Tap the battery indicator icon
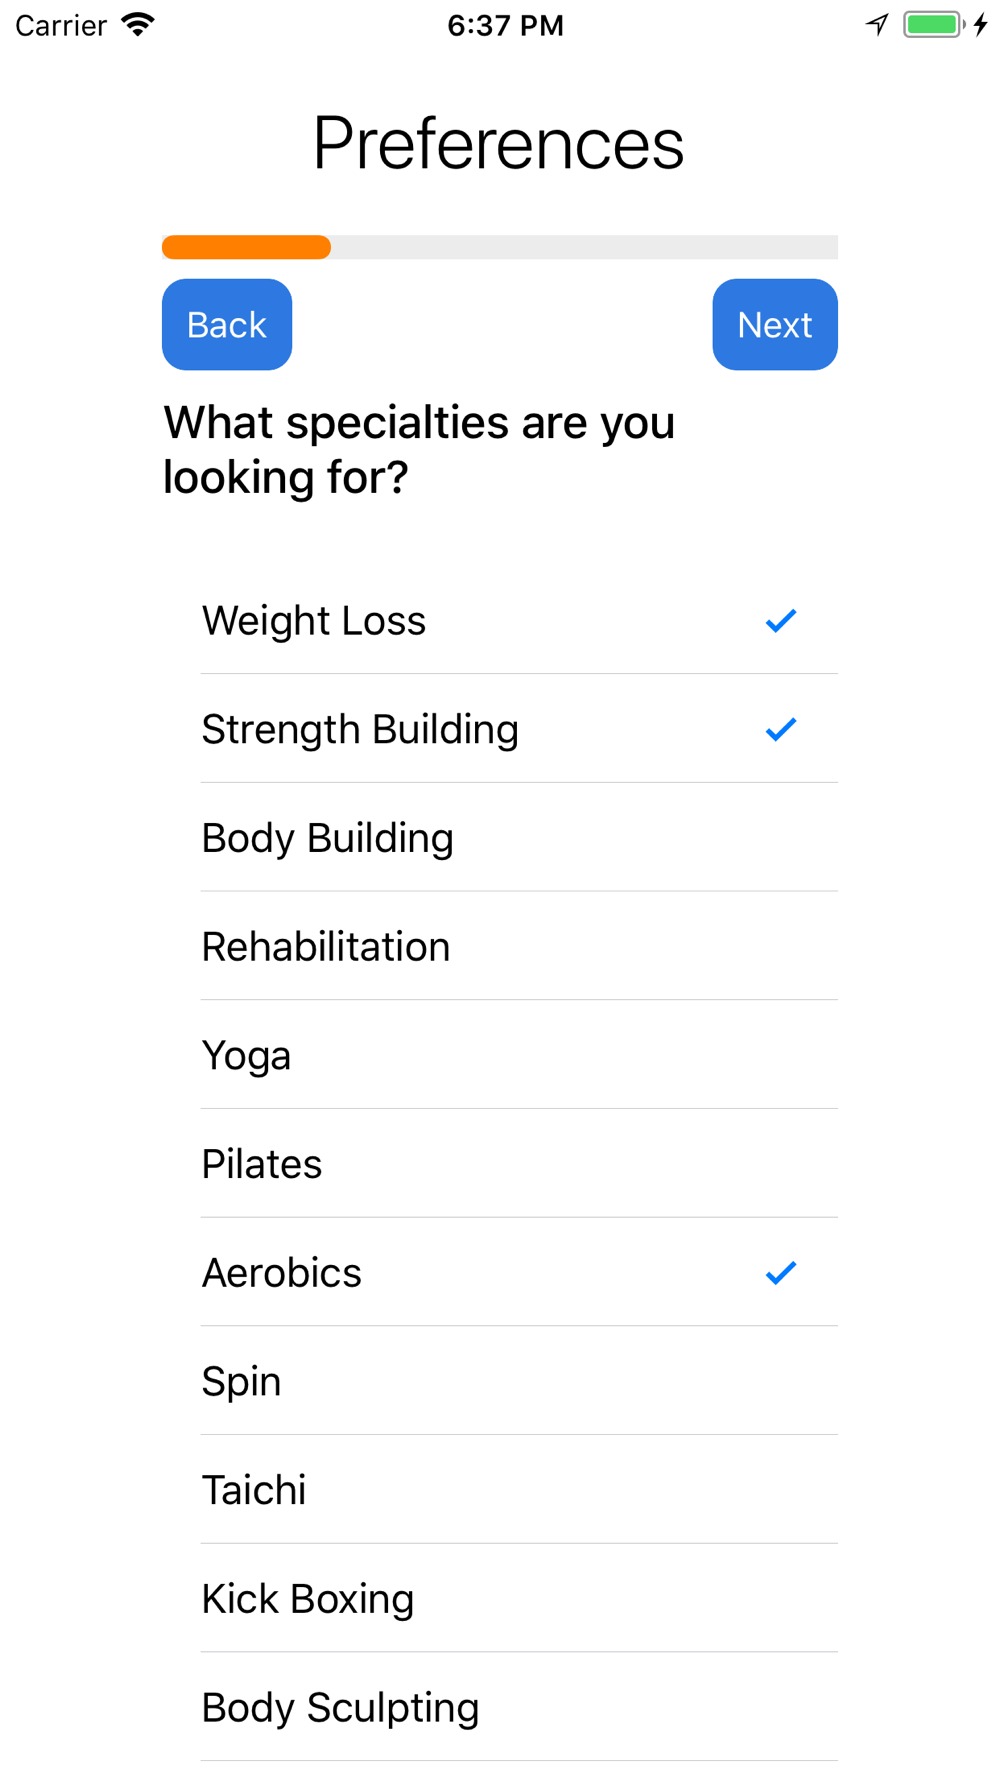 coord(934,24)
